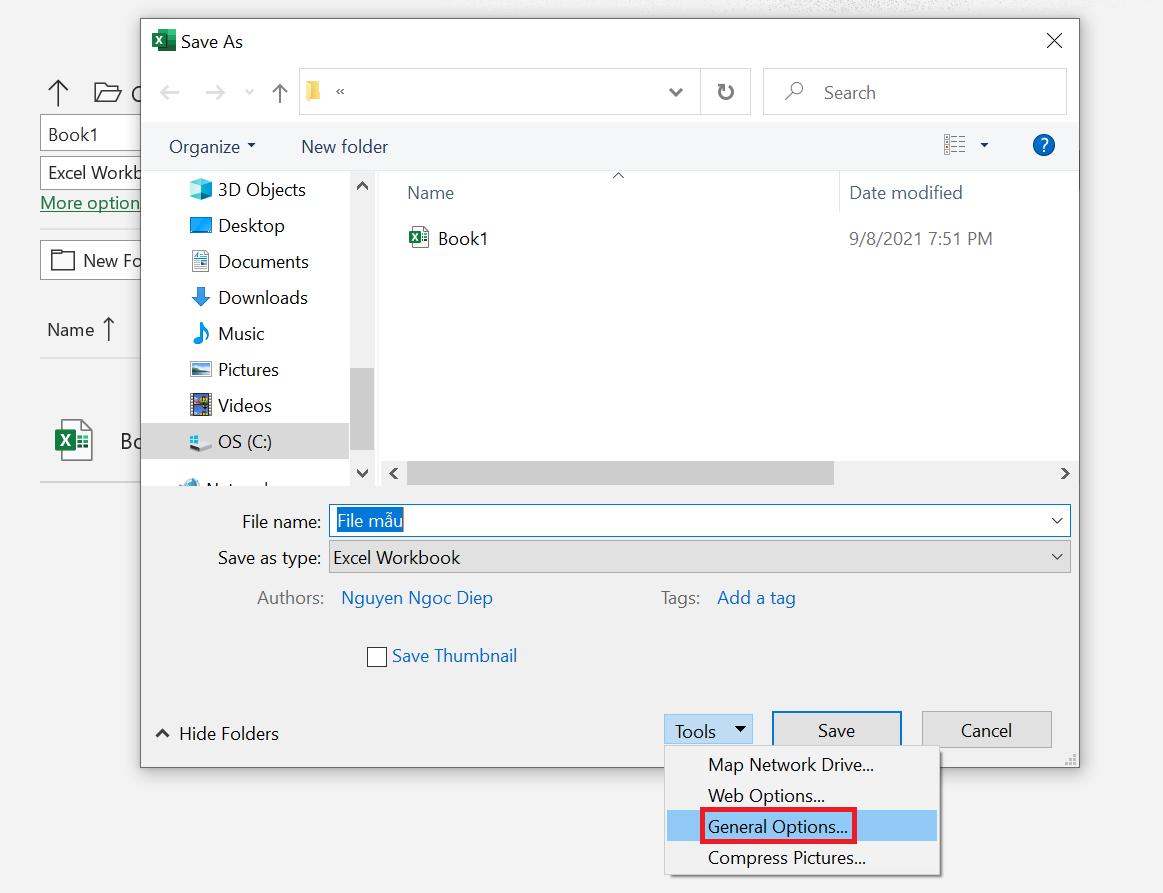Click the Add a tag link
1163x893 pixels.
[756, 598]
